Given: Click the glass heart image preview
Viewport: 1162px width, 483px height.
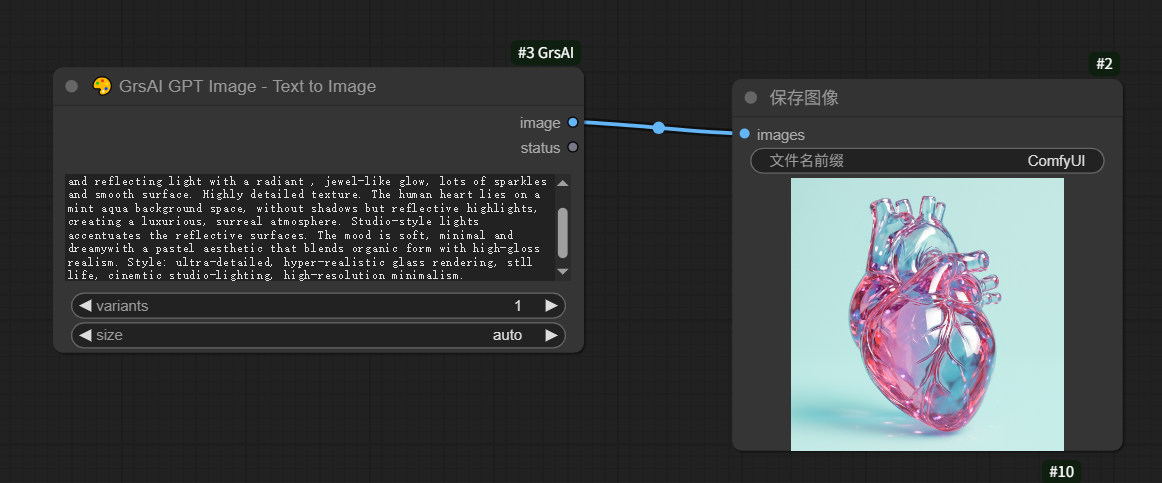Looking at the screenshot, I should coord(927,314).
